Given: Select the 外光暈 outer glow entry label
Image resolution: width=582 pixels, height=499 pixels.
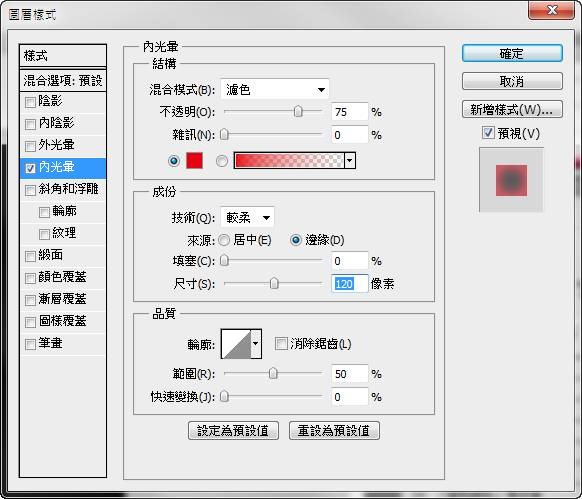Looking at the screenshot, I should pos(56,145).
